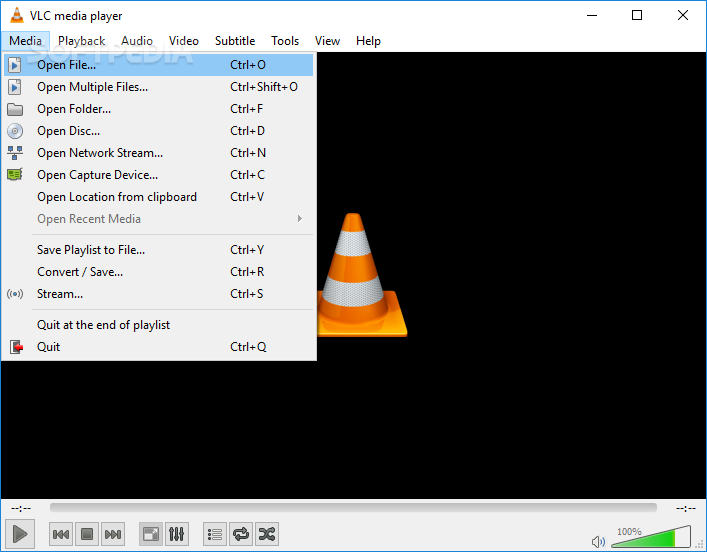707x552 pixels.
Task: Click the Play button
Action: [x=19, y=534]
